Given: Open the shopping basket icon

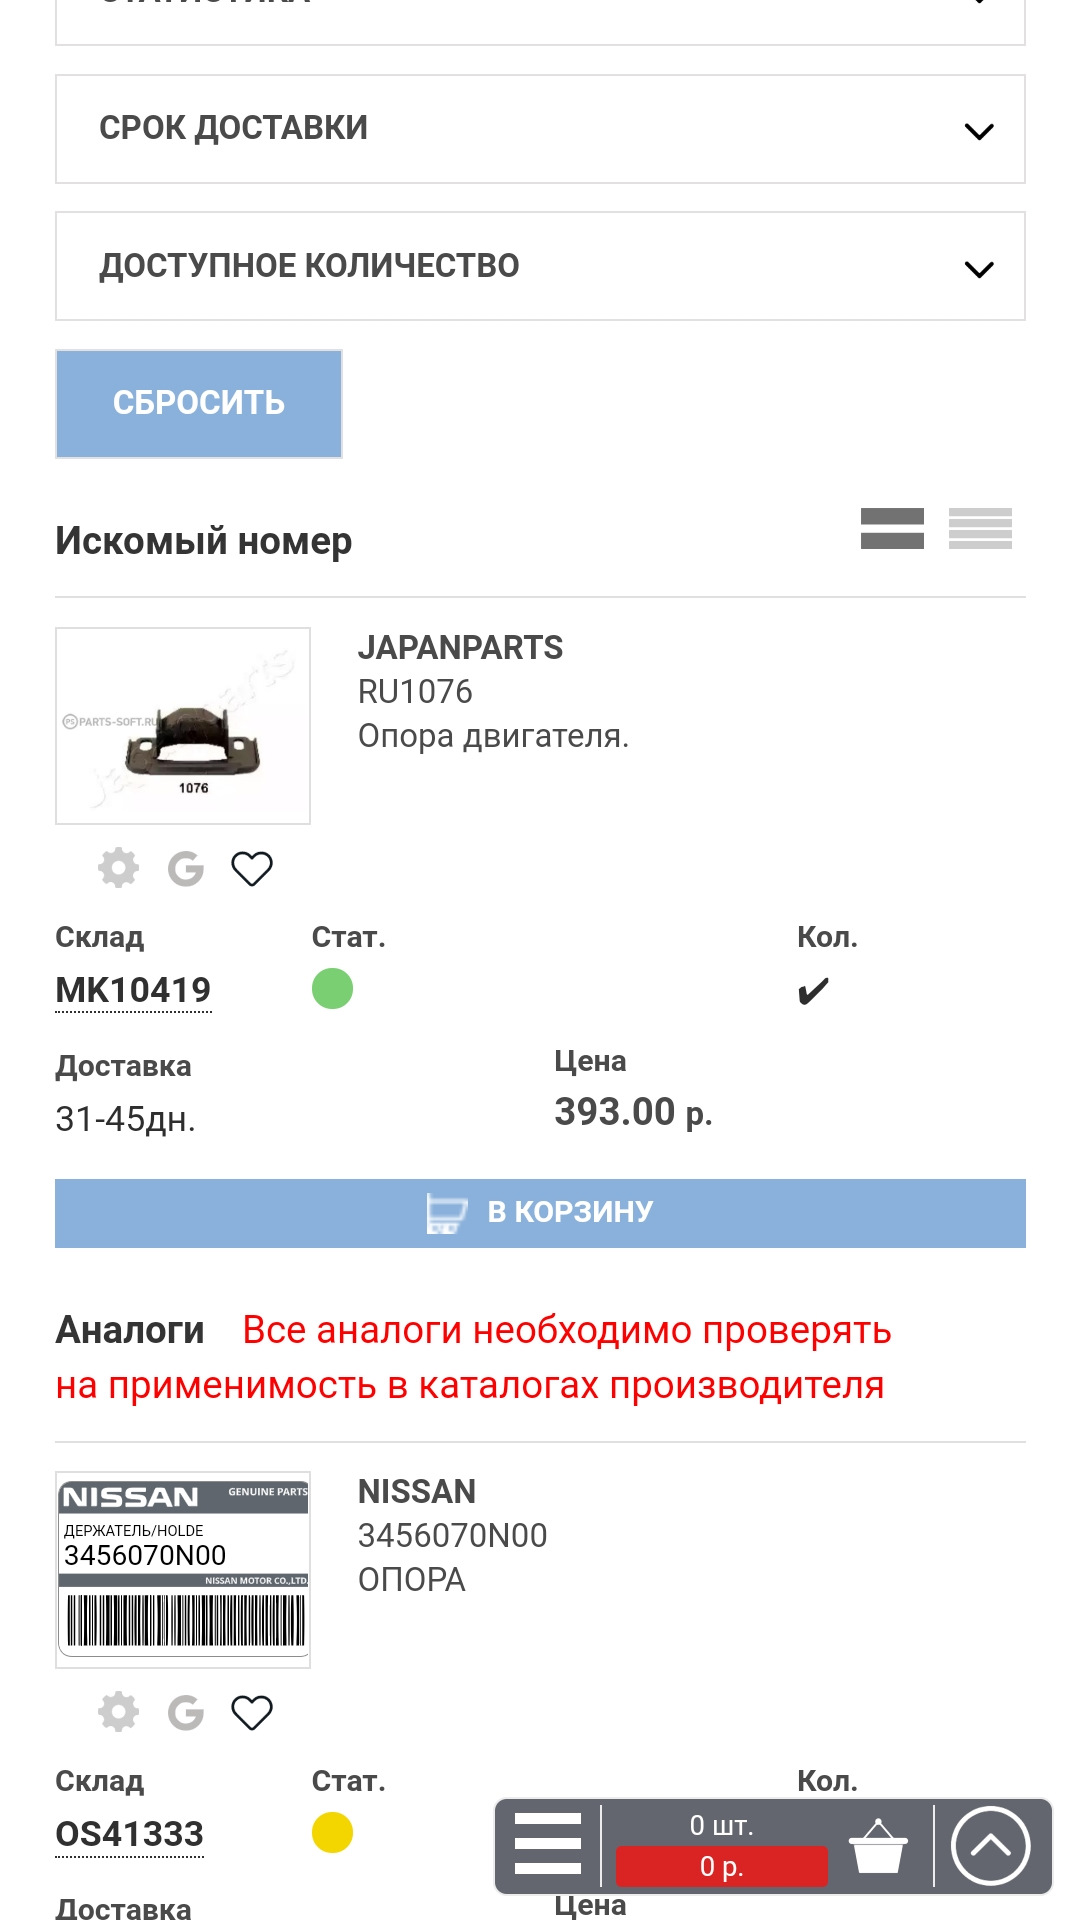Looking at the screenshot, I should click(878, 1846).
